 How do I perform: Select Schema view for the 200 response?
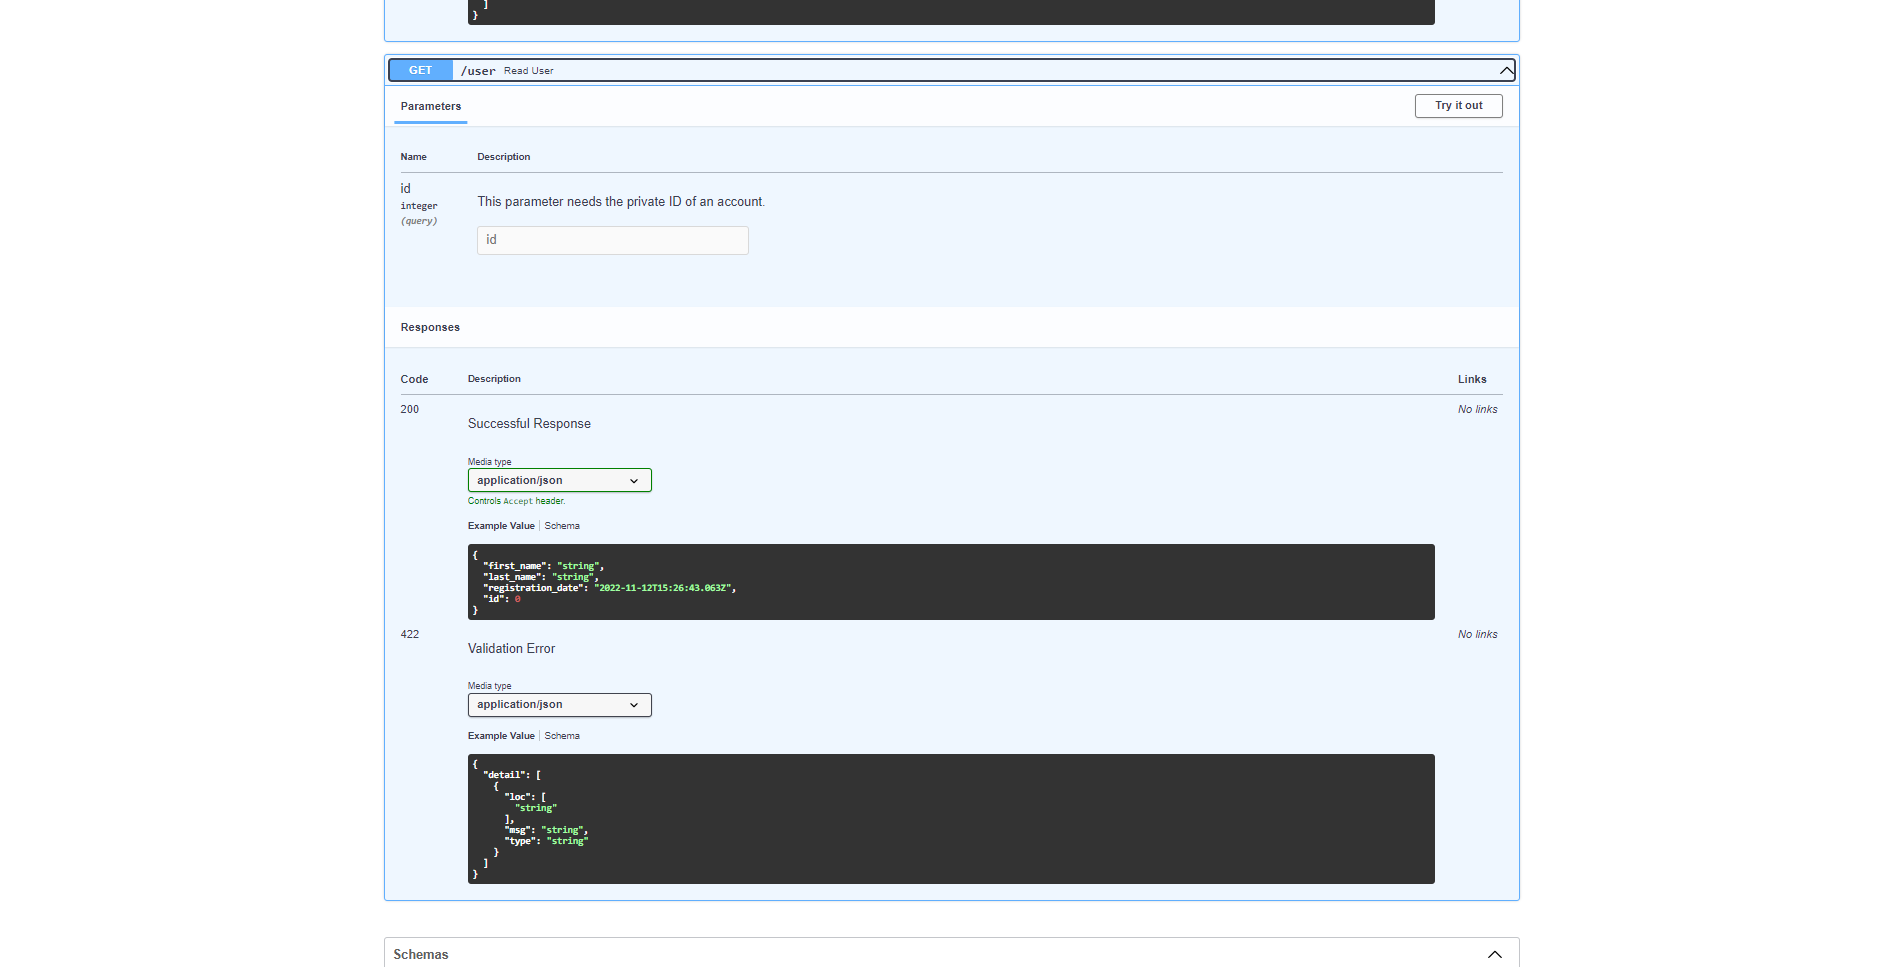click(562, 525)
